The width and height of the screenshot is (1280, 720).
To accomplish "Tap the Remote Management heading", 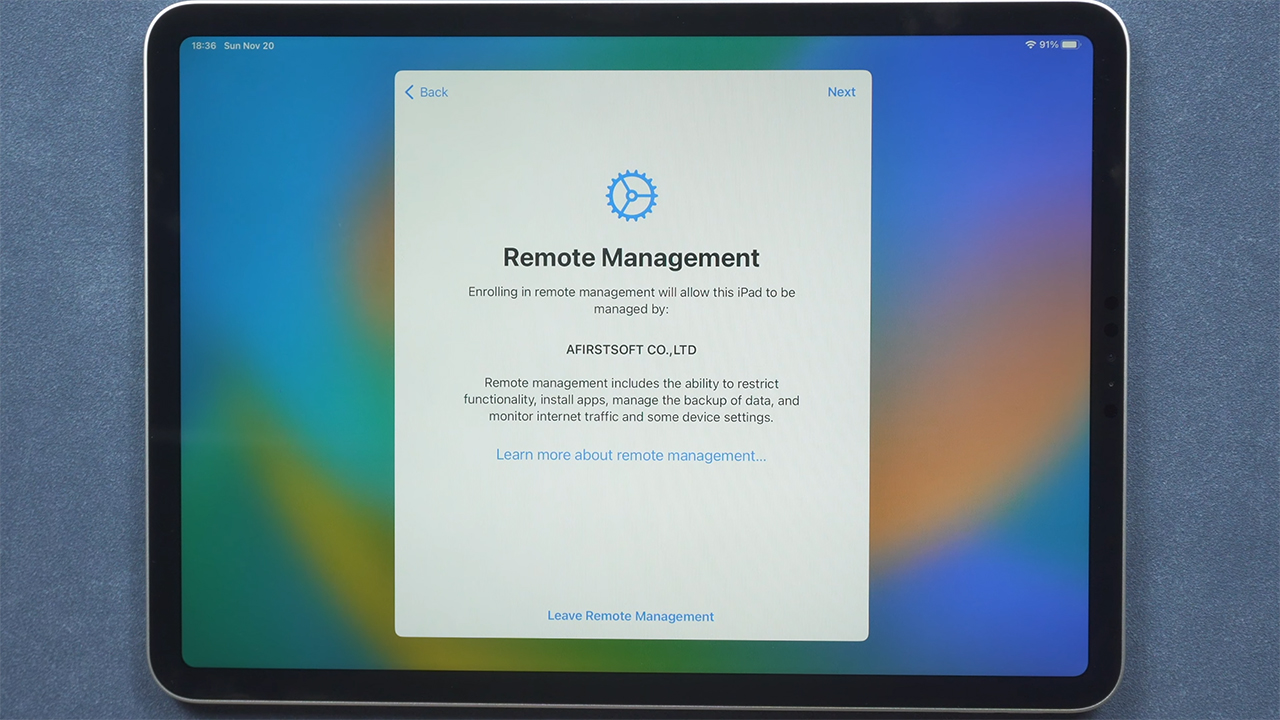I will click(x=631, y=258).
